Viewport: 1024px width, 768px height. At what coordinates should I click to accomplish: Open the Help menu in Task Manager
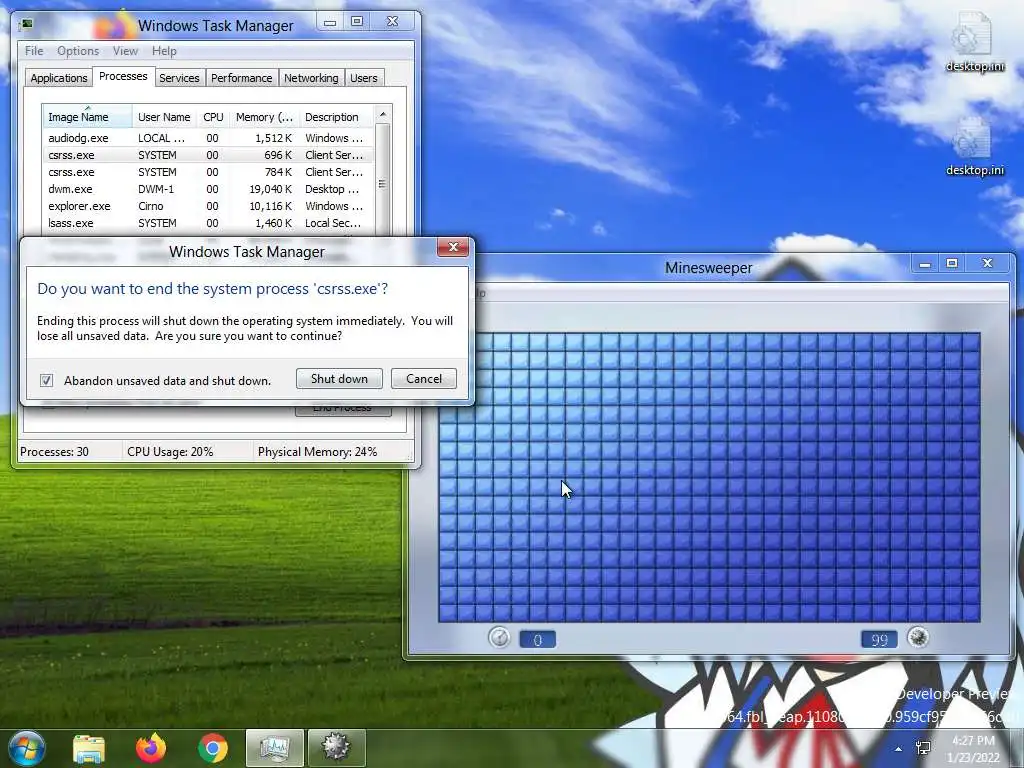(x=164, y=51)
